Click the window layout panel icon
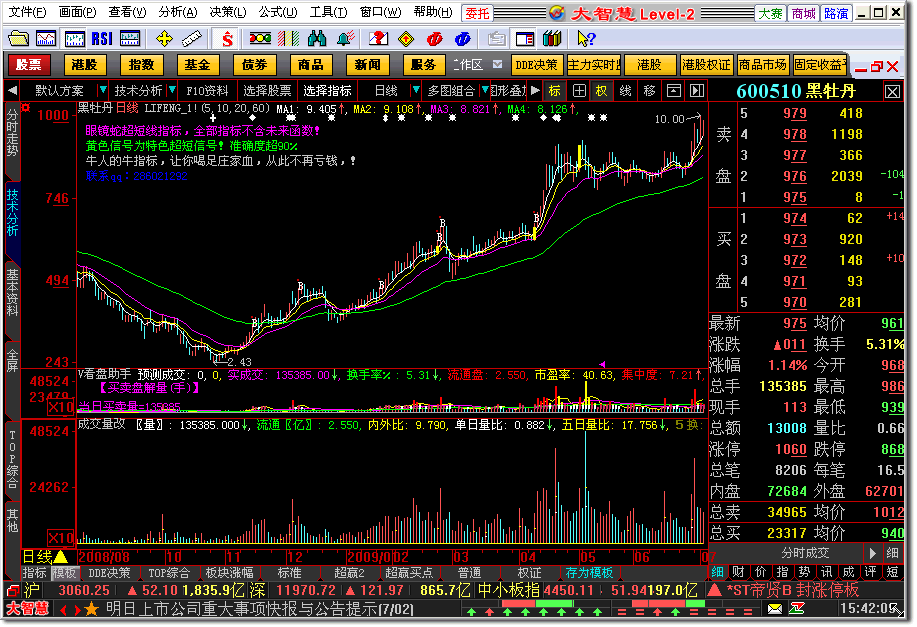 (x=525, y=39)
